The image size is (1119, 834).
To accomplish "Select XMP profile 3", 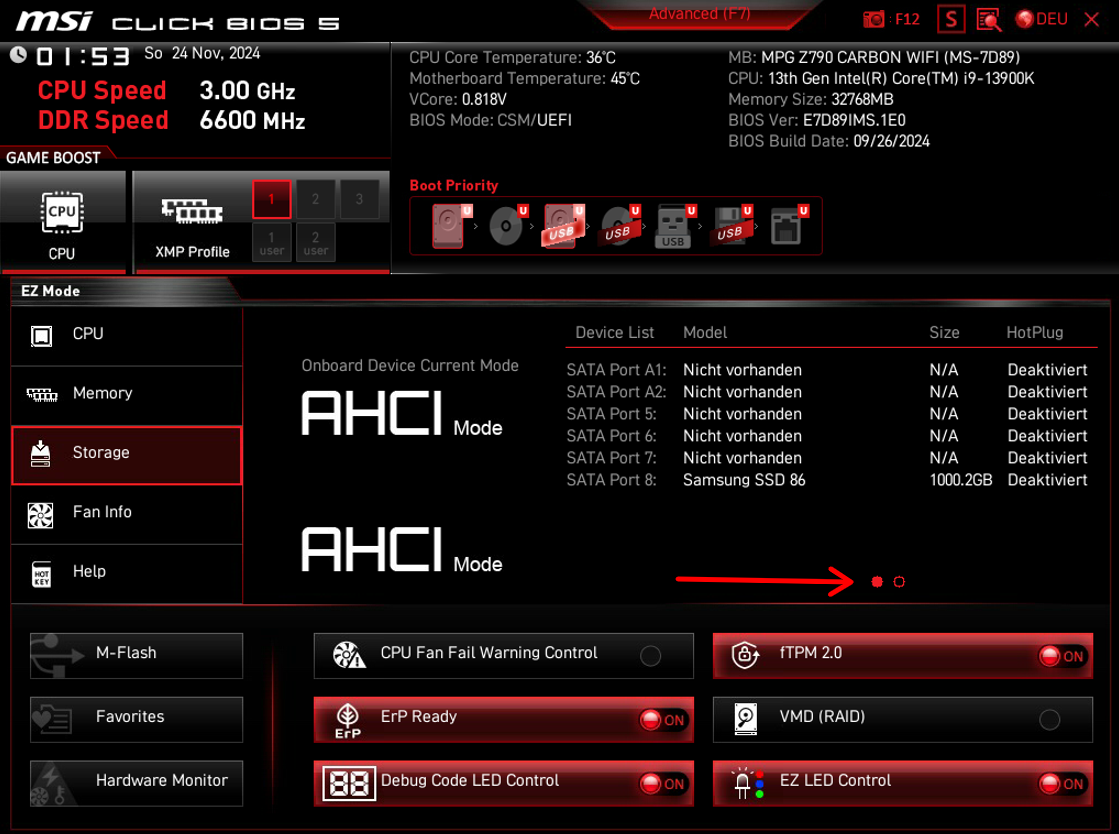I will (x=359, y=199).
